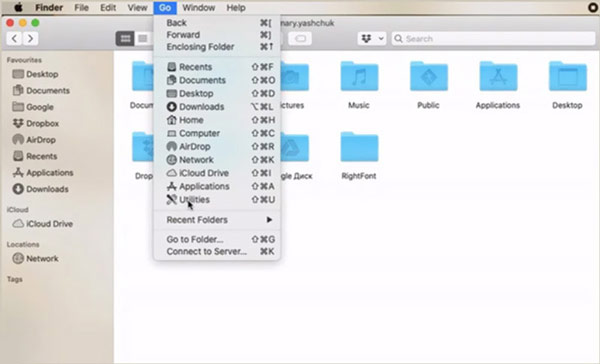Select the RightFont folder icon
The width and height of the screenshot is (600, 364).
pyautogui.click(x=359, y=147)
